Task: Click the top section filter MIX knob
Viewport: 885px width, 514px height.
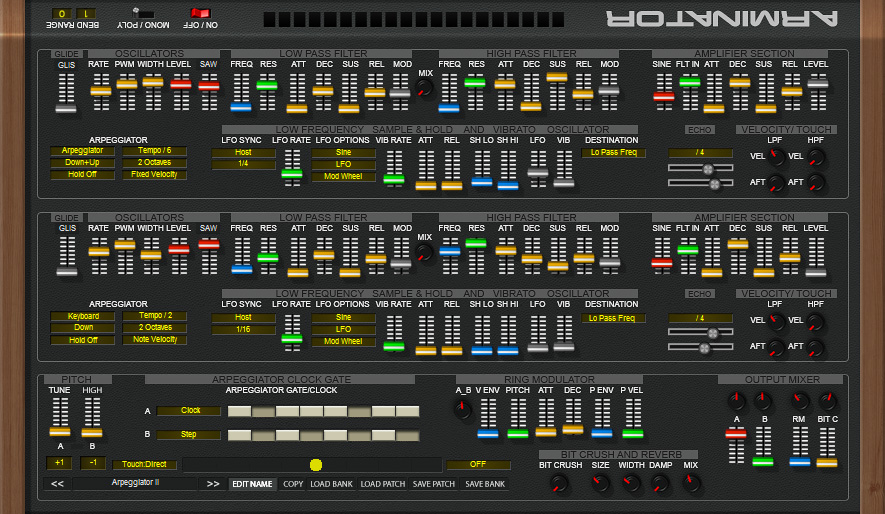Action: click(424, 87)
